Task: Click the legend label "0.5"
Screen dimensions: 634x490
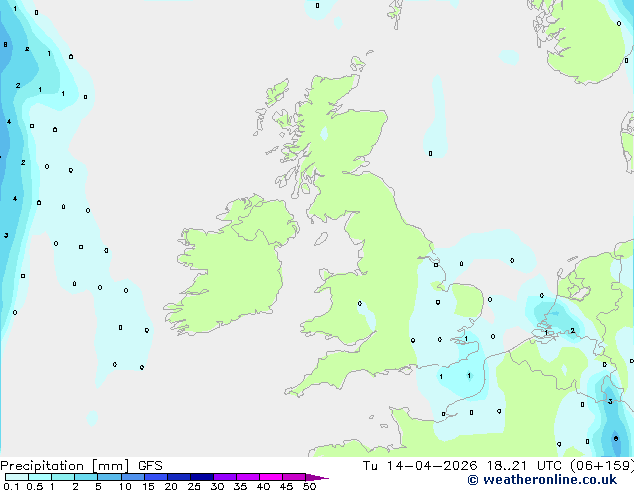Action: tap(35, 486)
